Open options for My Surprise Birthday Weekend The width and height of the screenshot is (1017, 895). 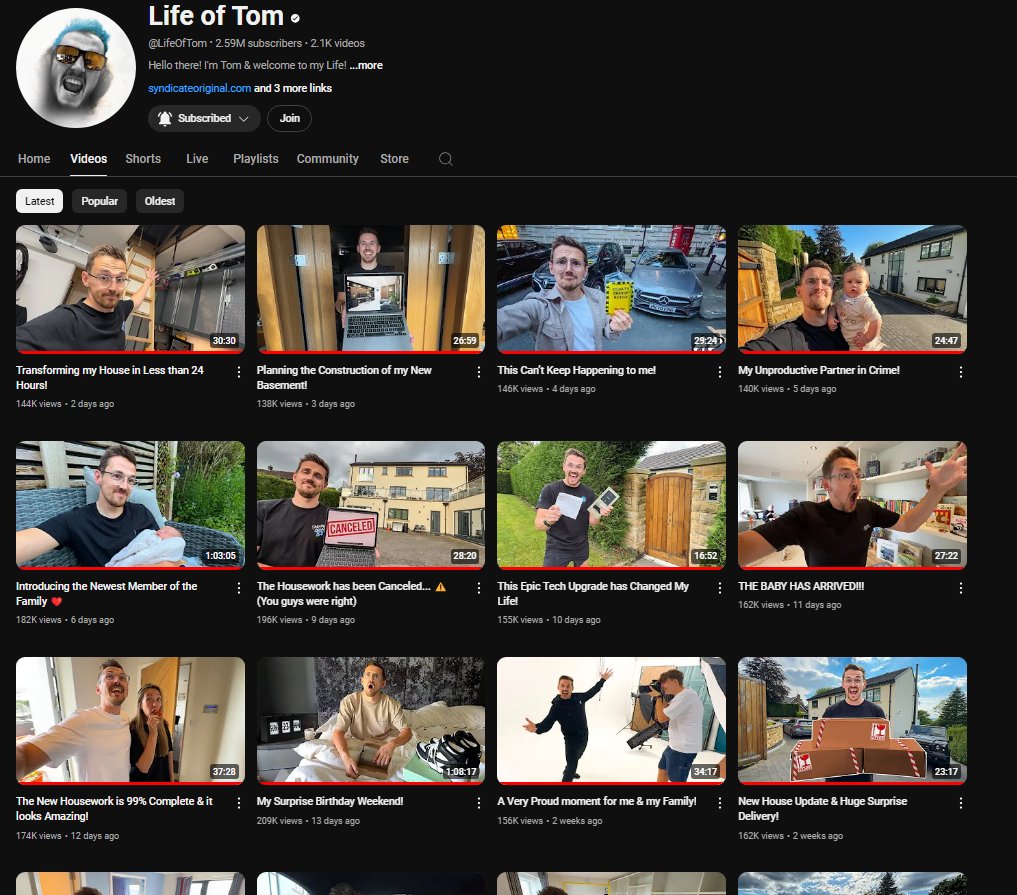479,803
